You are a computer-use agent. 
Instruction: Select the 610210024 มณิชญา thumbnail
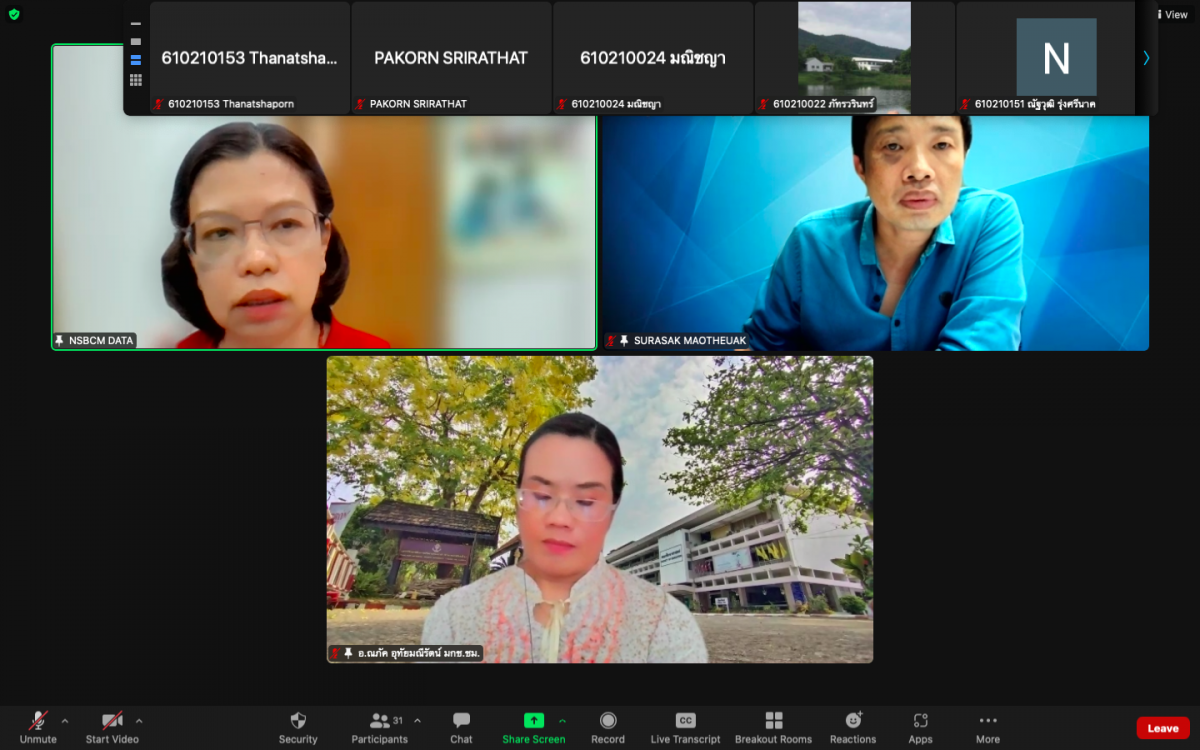pyautogui.click(x=653, y=58)
